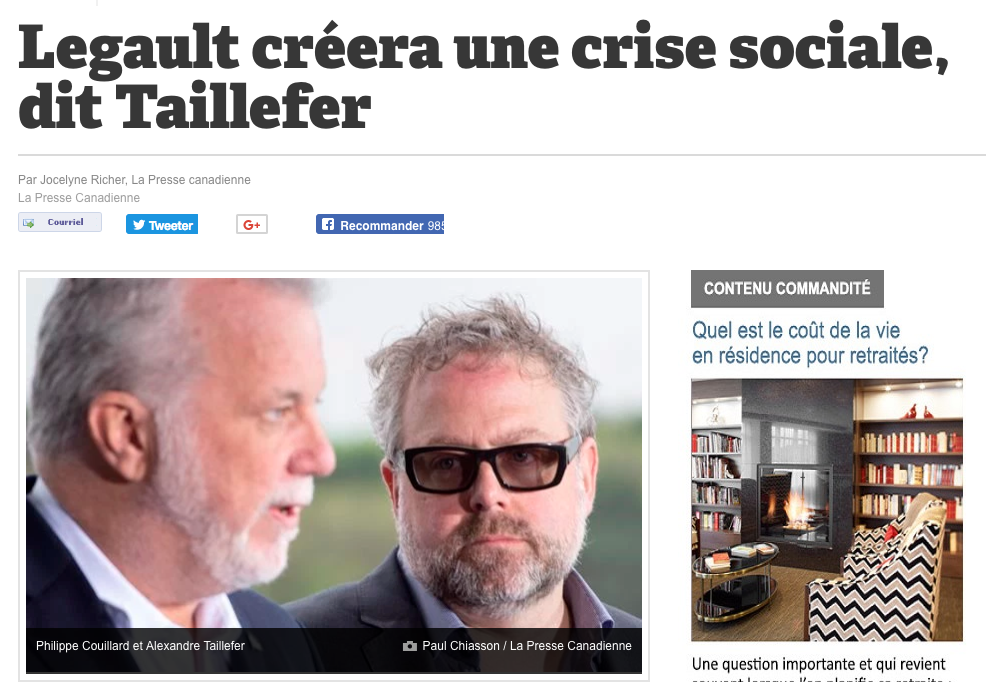This screenshot has width=986, height=682.
Task: Click La Presse Canadienne source line
Action: tap(79, 198)
